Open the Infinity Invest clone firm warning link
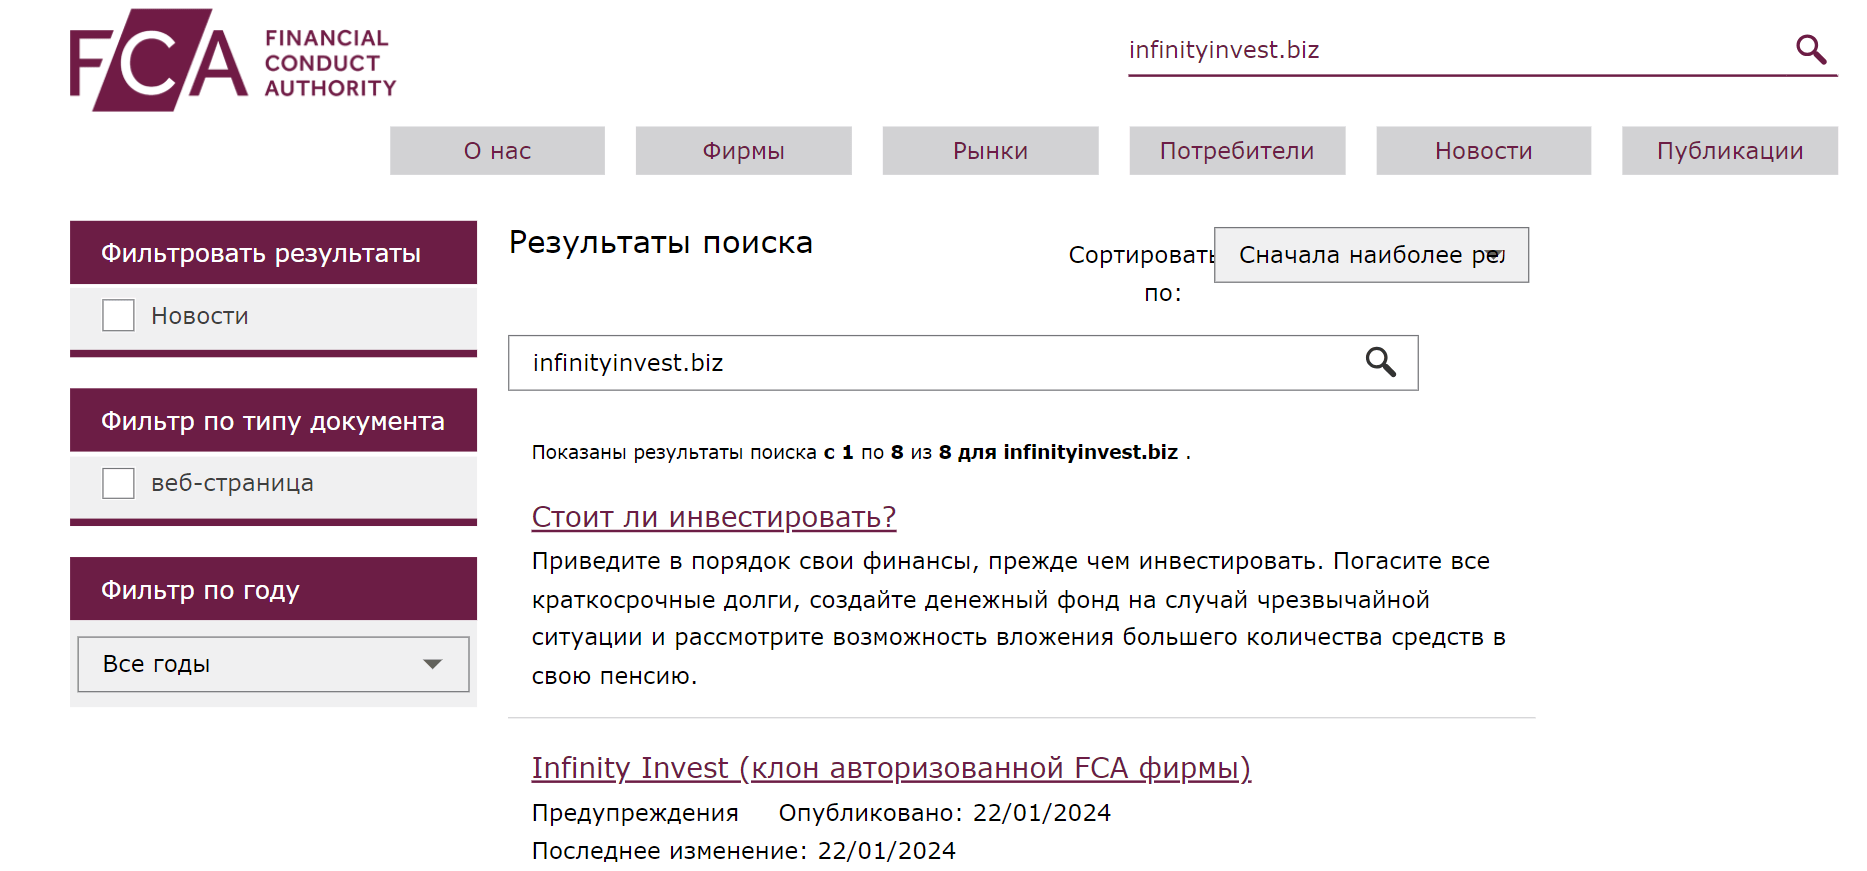 (x=891, y=768)
